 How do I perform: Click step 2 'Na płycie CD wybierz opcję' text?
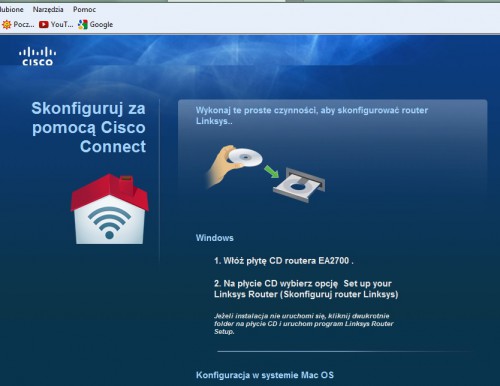tap(306, 289)
